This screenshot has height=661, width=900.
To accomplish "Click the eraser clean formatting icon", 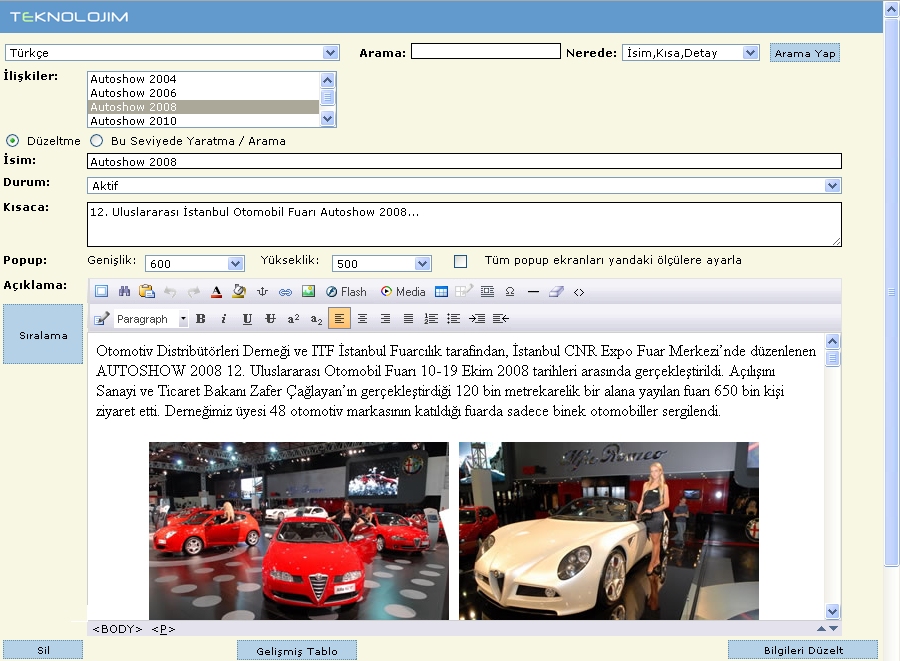I will [556, 291].
